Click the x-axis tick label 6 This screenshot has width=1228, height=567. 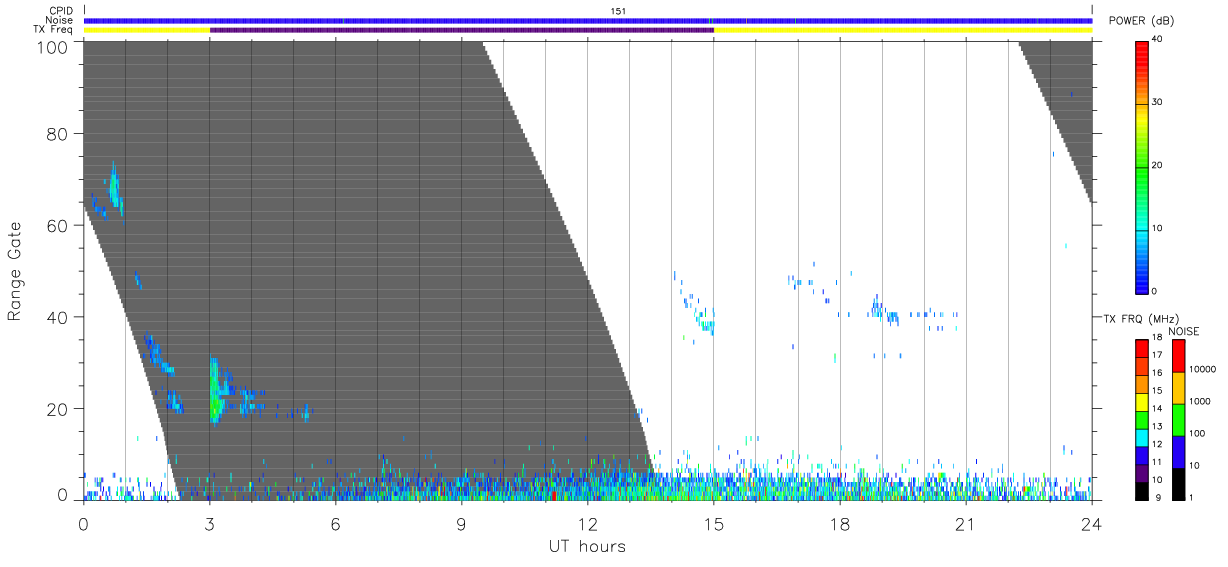pyautogui.click(x=336, y=524)
